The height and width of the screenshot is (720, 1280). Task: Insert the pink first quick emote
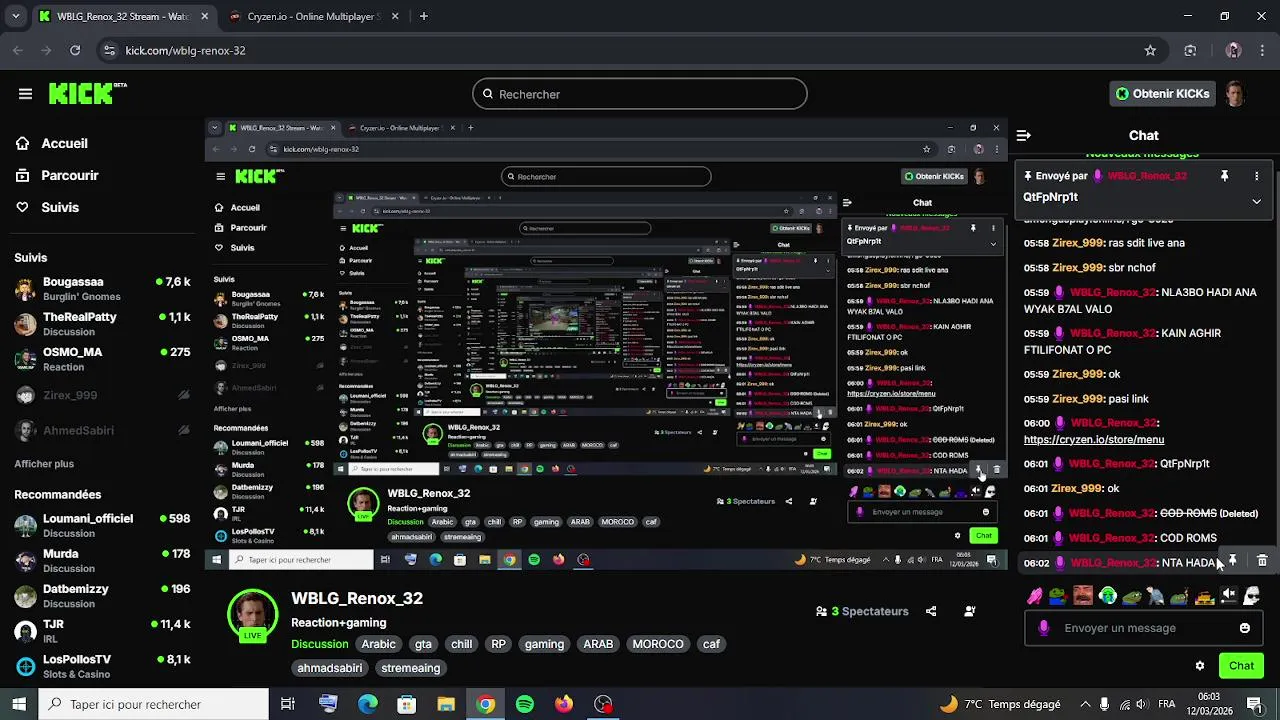[1035, 596]
